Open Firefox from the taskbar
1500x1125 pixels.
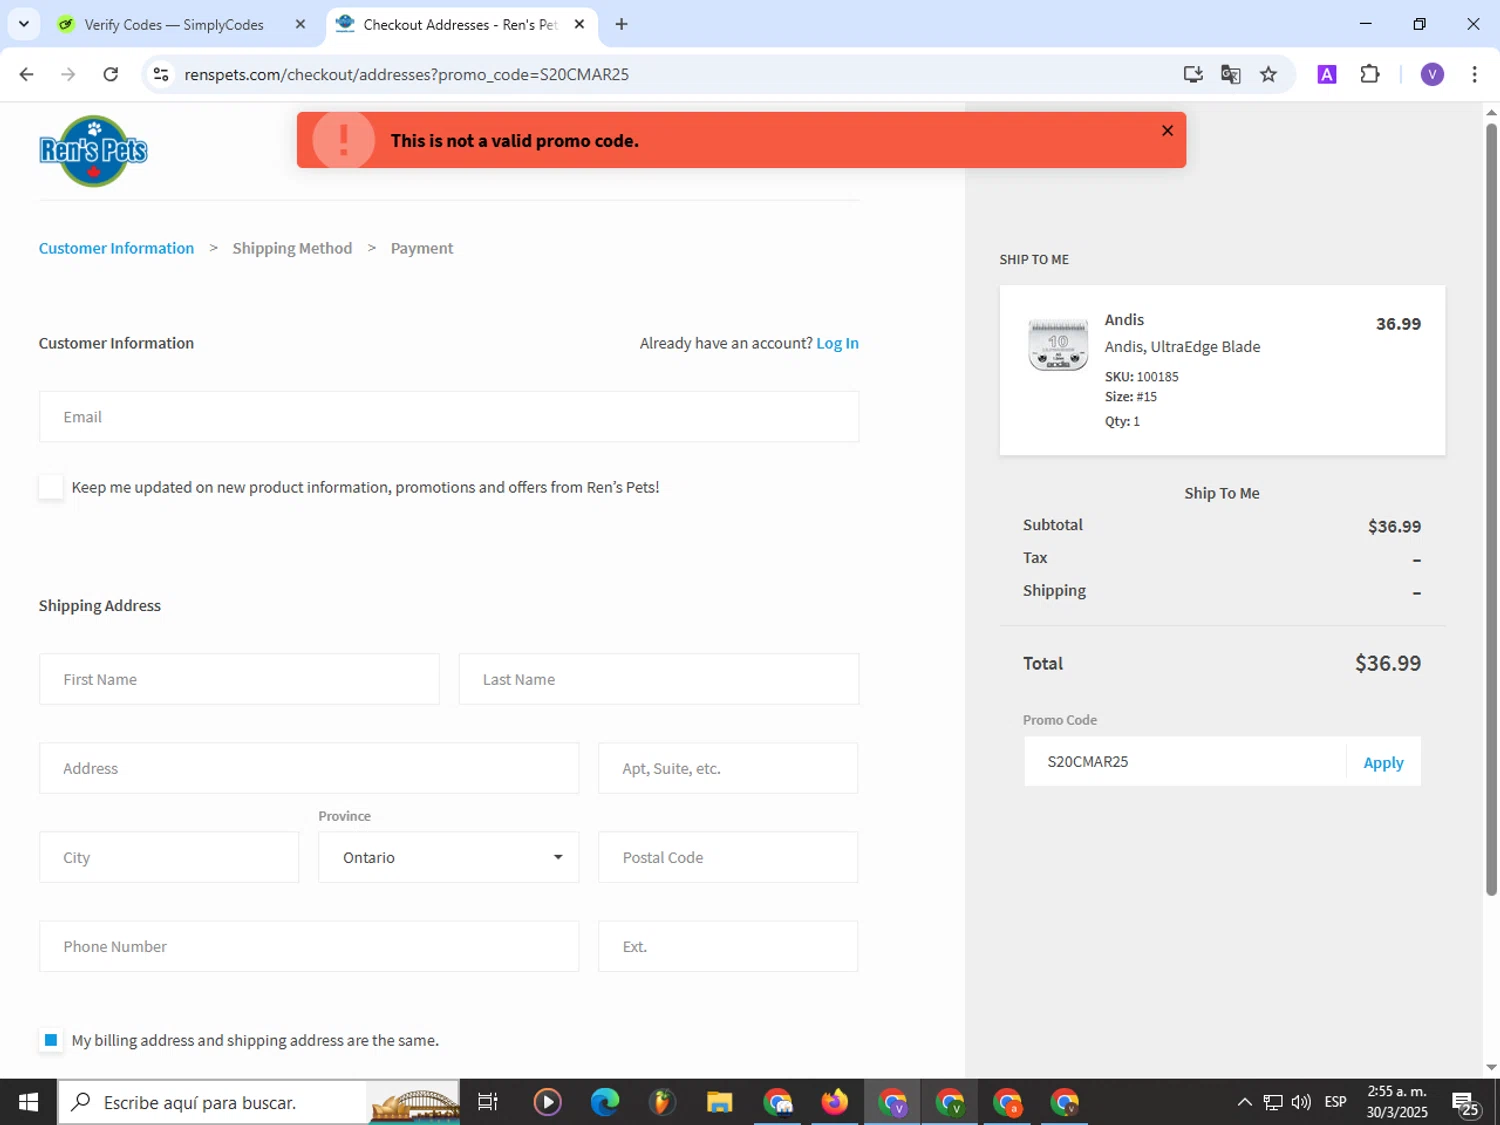(x=834, y=1102)
